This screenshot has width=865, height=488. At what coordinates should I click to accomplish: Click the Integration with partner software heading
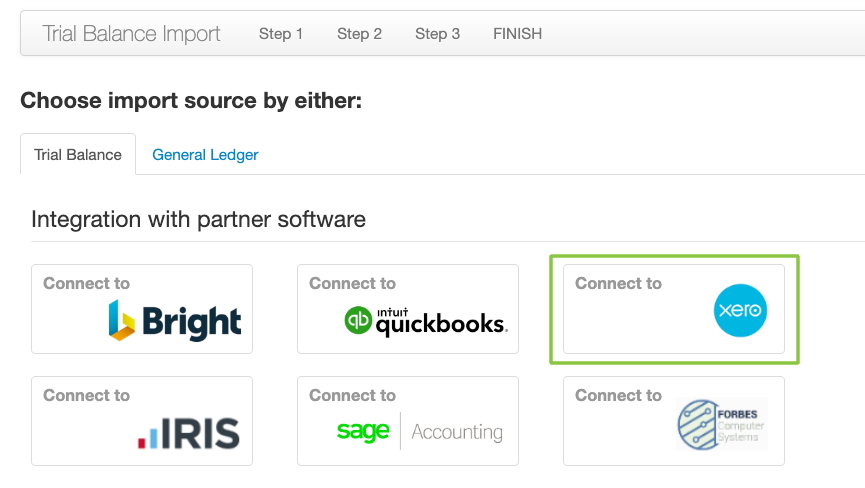[198, 219]
